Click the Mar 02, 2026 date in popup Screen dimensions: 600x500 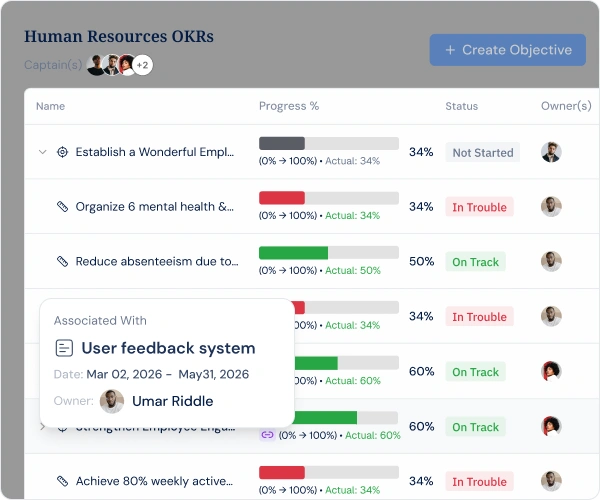click(x=124, y=374)
